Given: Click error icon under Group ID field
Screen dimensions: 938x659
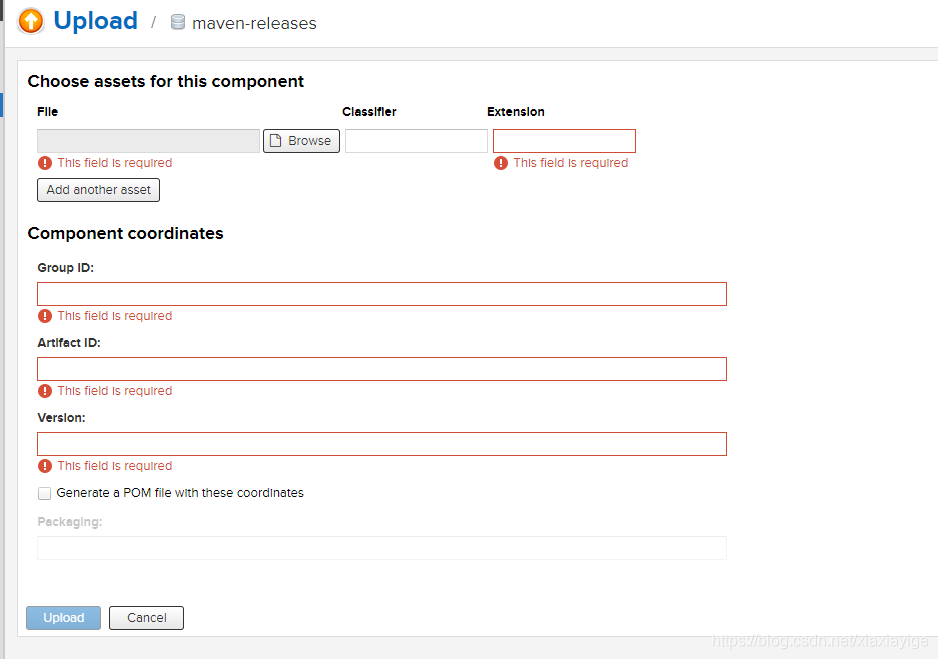Looking at the screenshot, I should coord(45,316).
